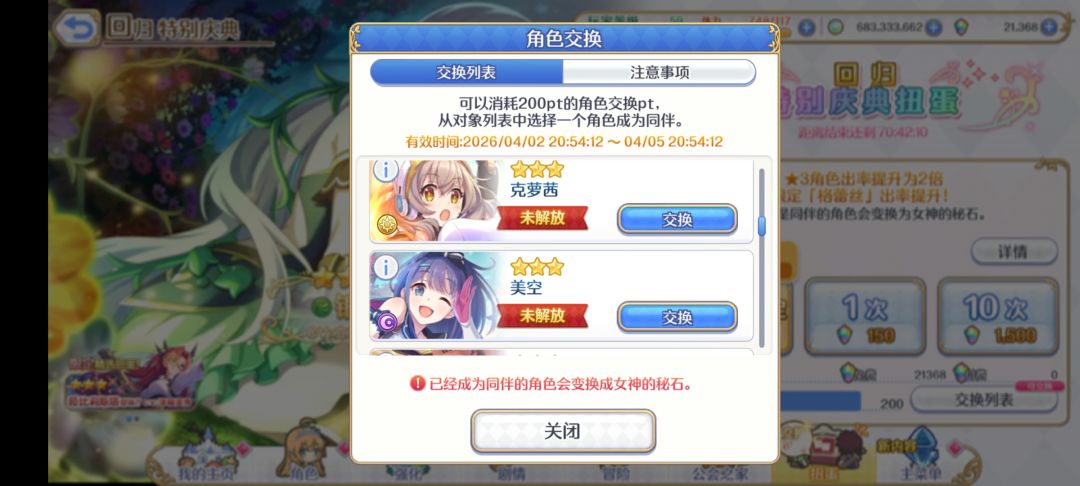This screenshot has width=1080, height=486.
Task: Exchange for character 克萝茜
Action: click(677, 220)
